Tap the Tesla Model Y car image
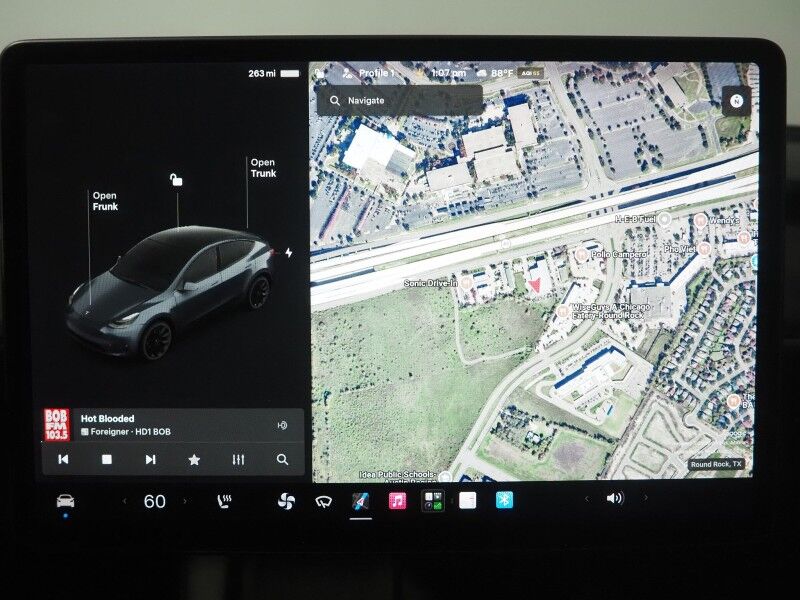 click(171, 292)
